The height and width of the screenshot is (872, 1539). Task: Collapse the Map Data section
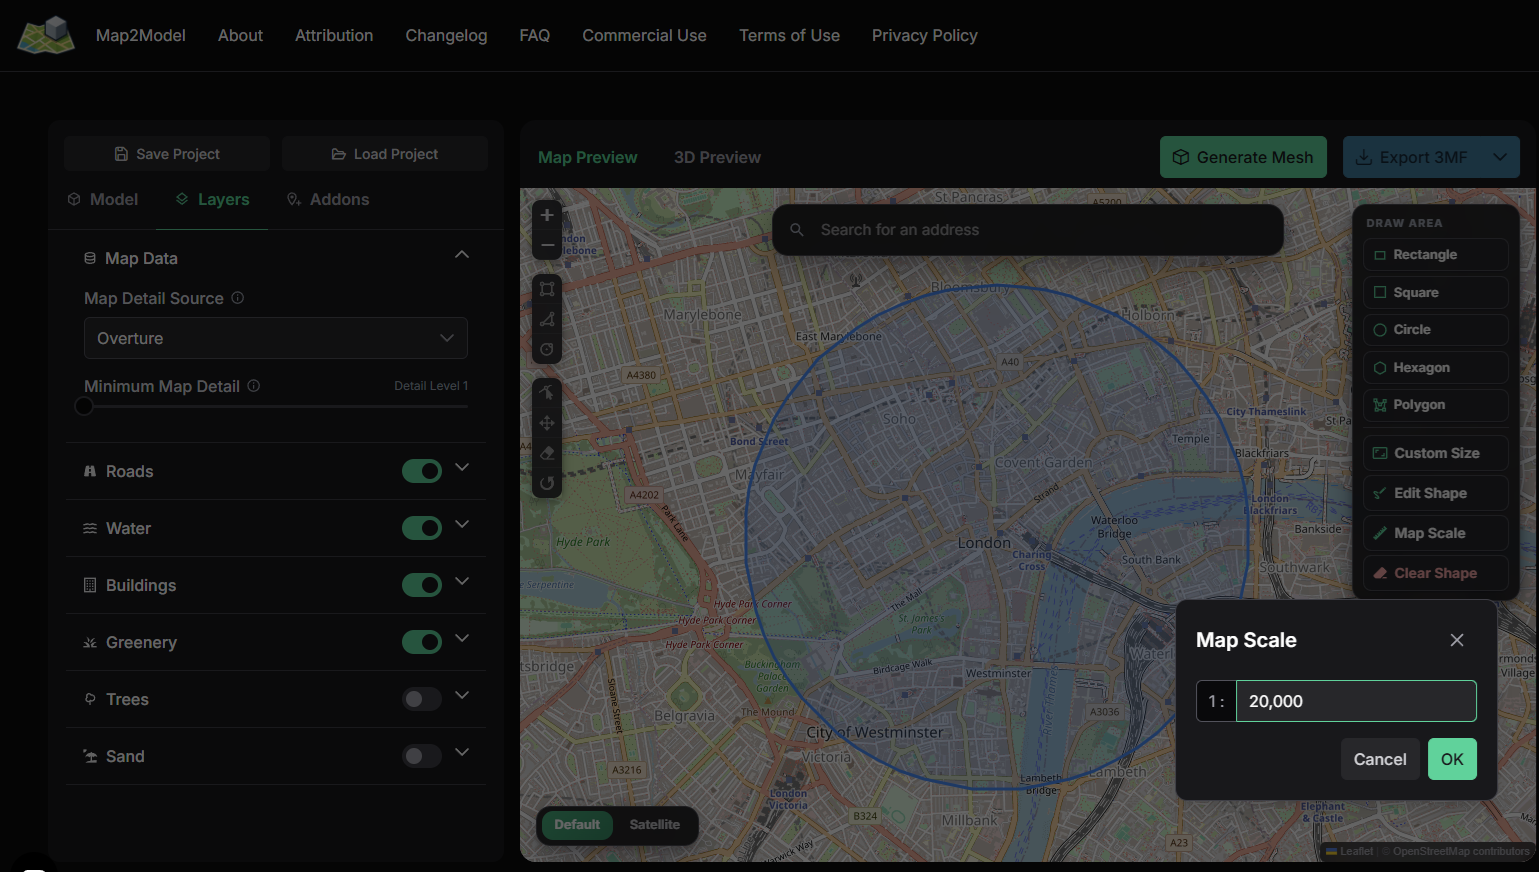point(462,255)
